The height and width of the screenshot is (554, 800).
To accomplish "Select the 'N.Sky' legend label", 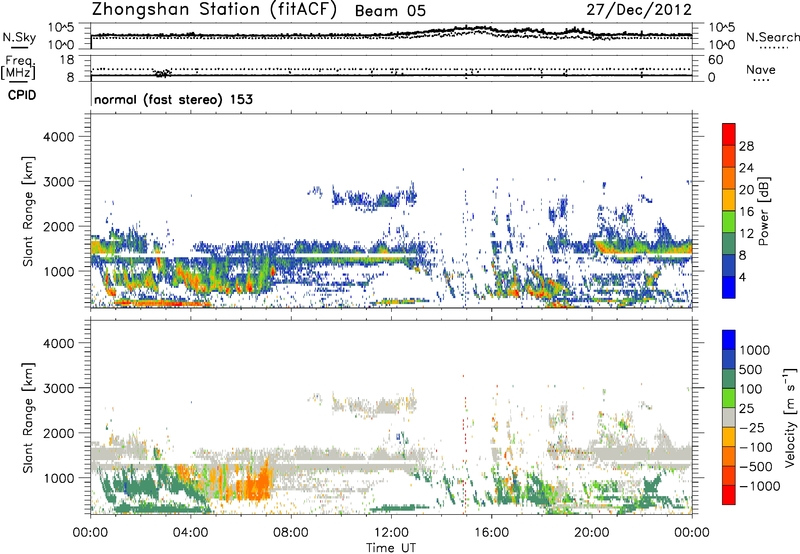I will [19, 37].
